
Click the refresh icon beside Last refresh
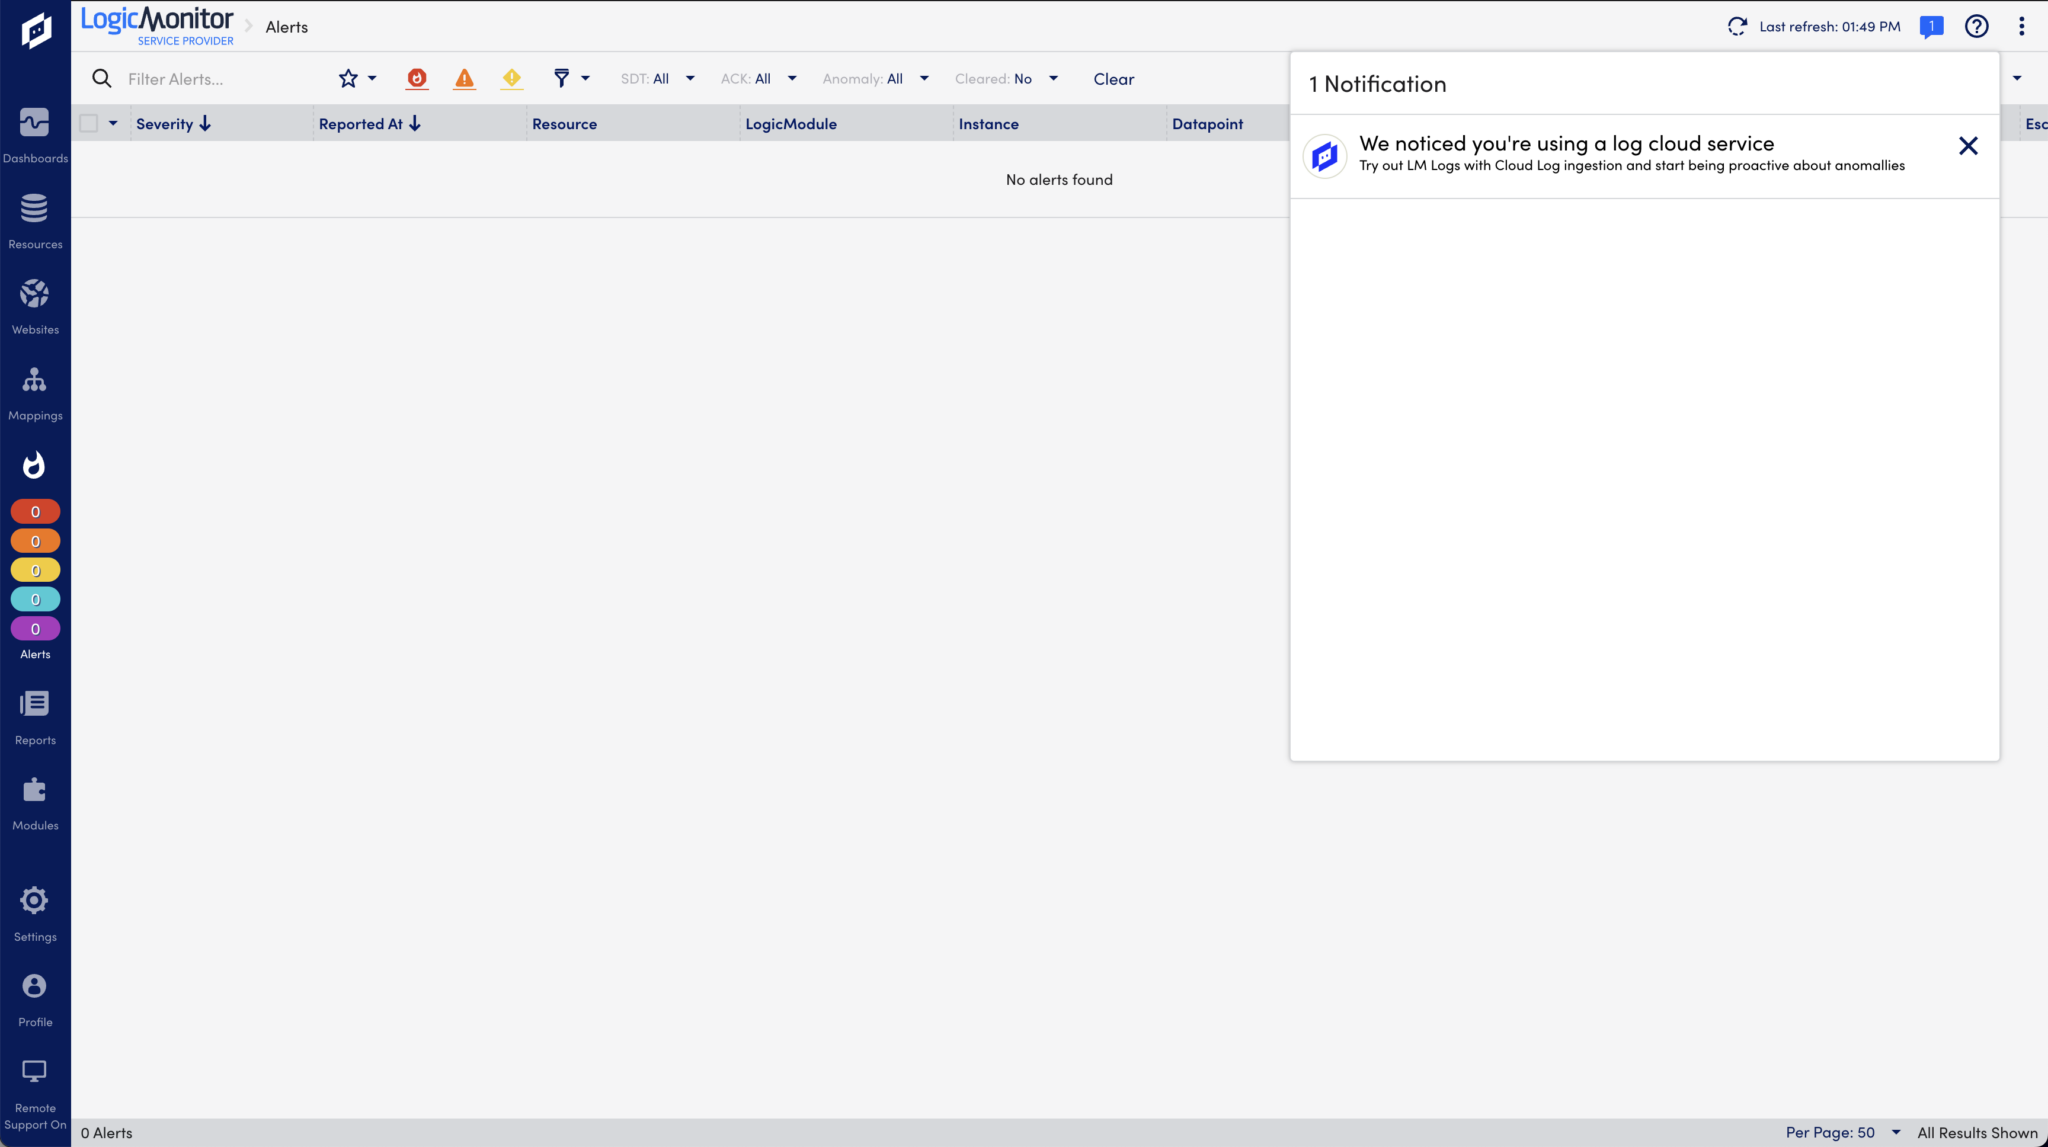coord(1737,27)
